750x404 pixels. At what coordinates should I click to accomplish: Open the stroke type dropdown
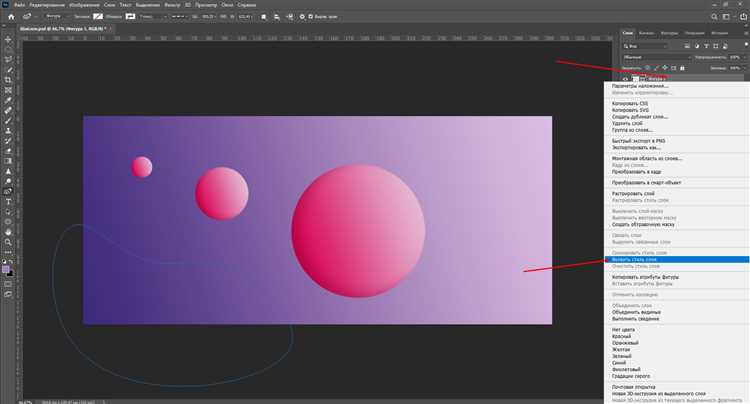[x=179, y=17]
